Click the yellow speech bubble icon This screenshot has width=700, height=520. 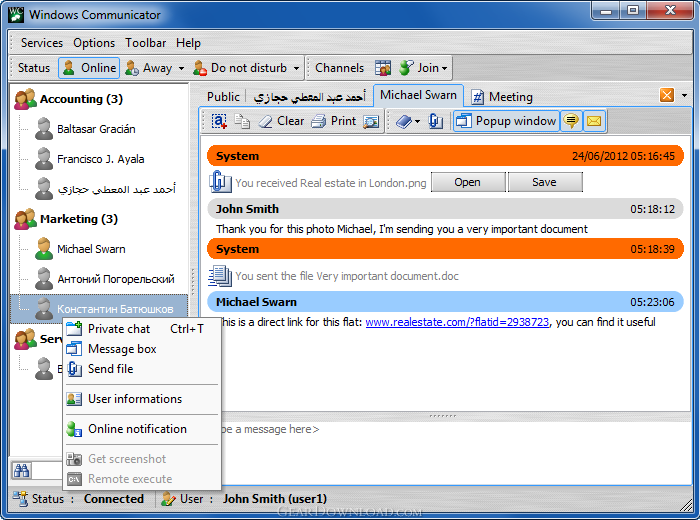coord(572,121)
